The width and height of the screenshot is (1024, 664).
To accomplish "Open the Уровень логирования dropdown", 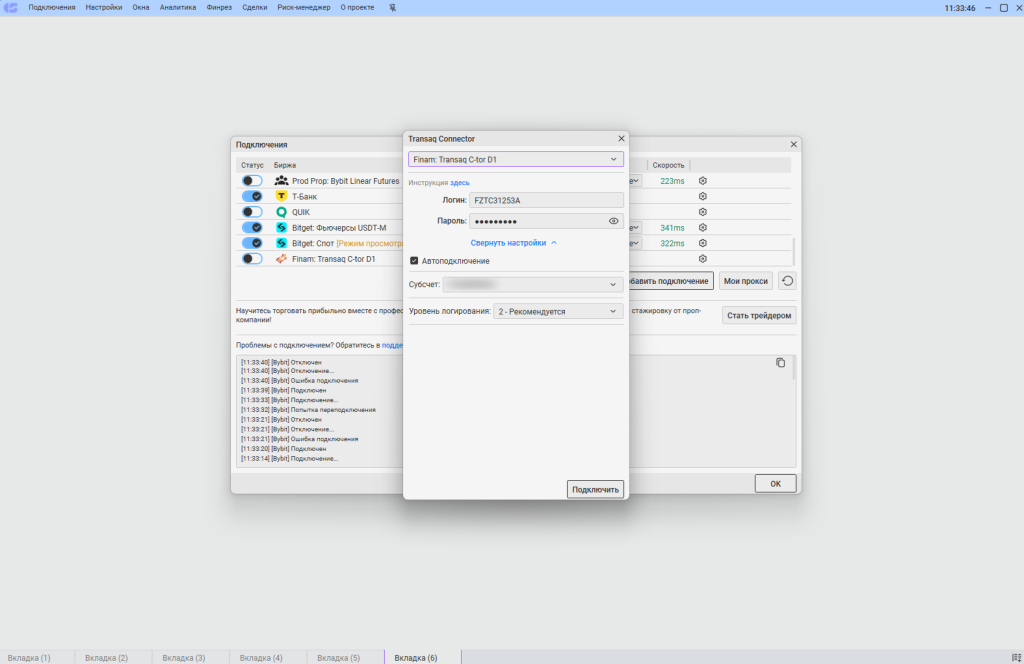I will point(557,311).
